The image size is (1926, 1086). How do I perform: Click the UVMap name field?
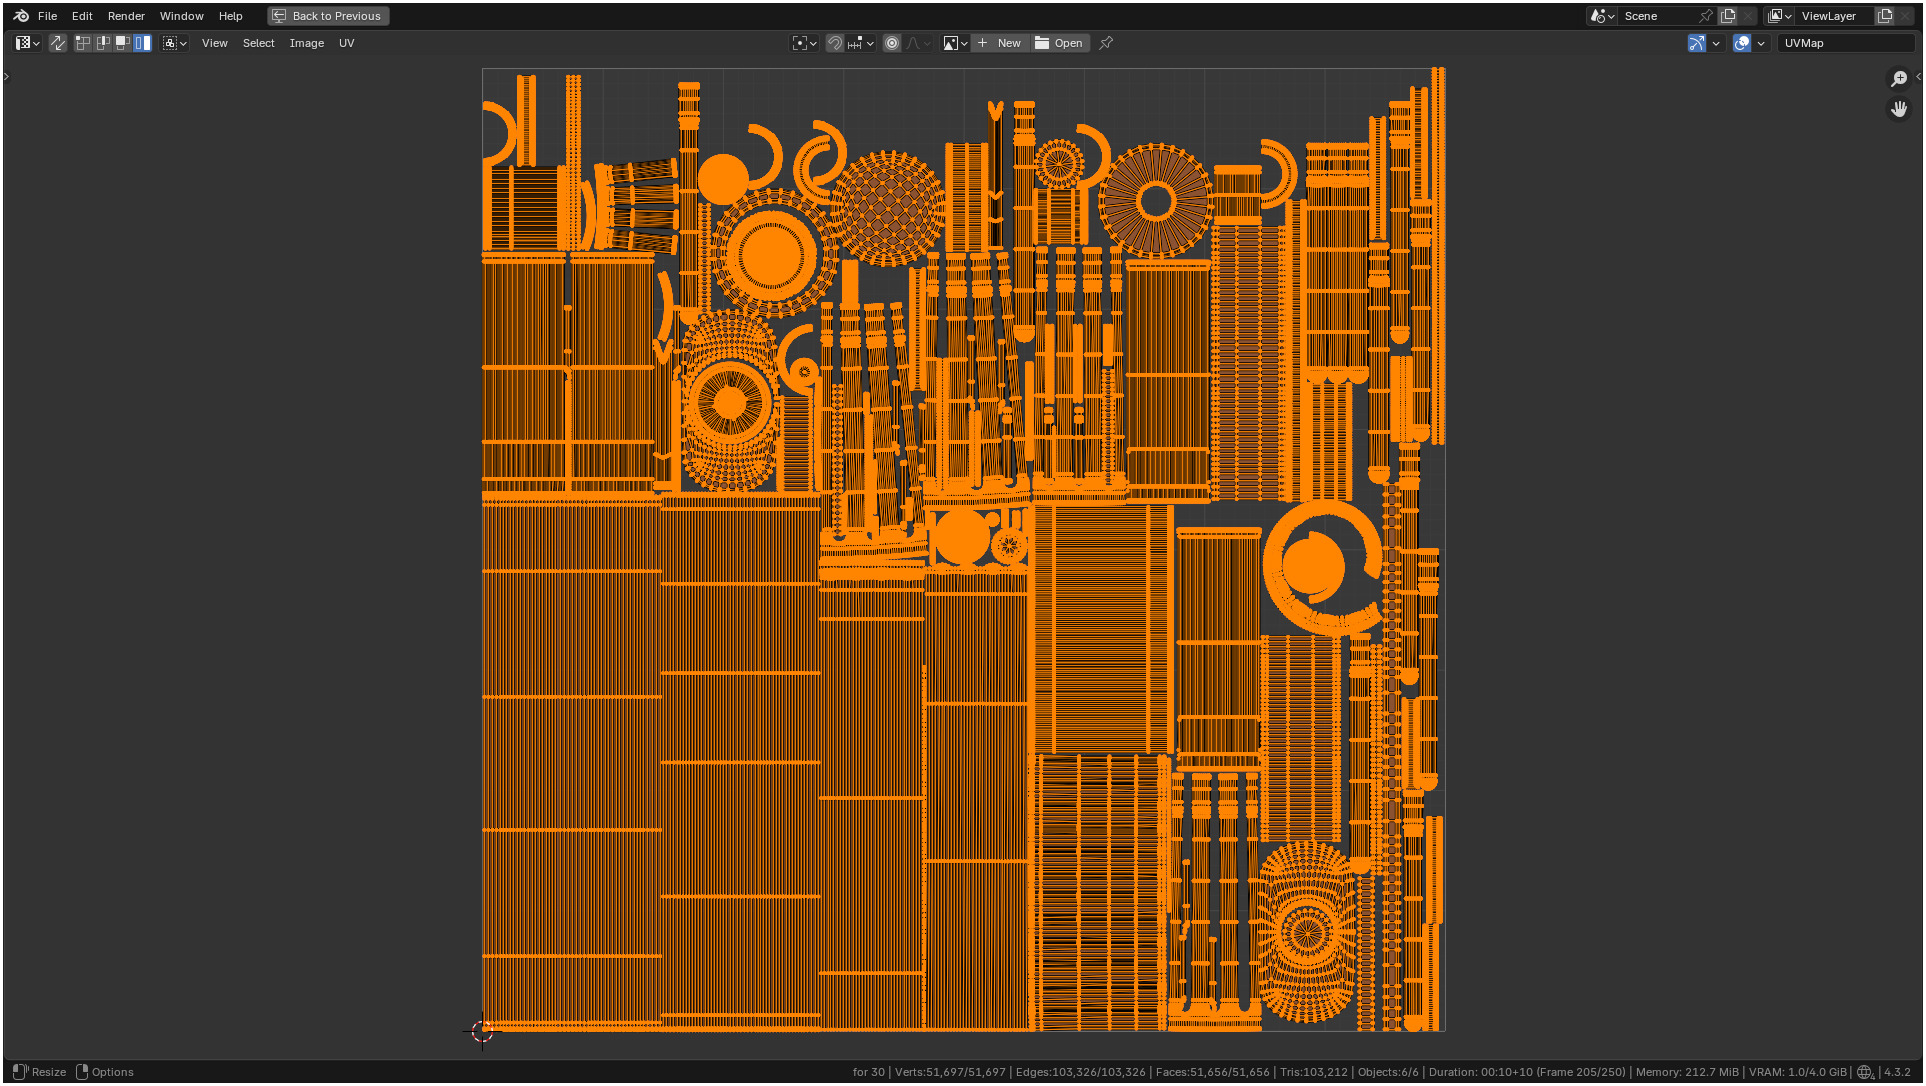(x=1844, y=43)
